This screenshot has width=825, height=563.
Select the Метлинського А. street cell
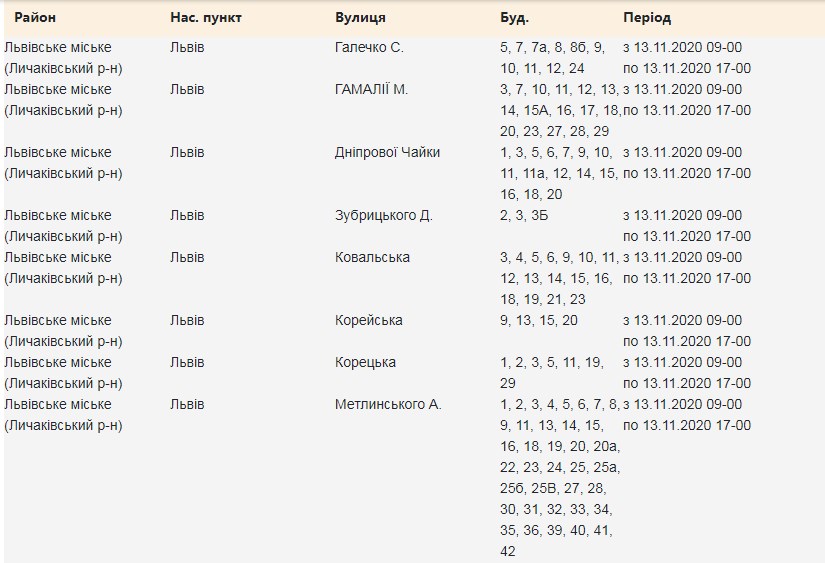[388, 404]
